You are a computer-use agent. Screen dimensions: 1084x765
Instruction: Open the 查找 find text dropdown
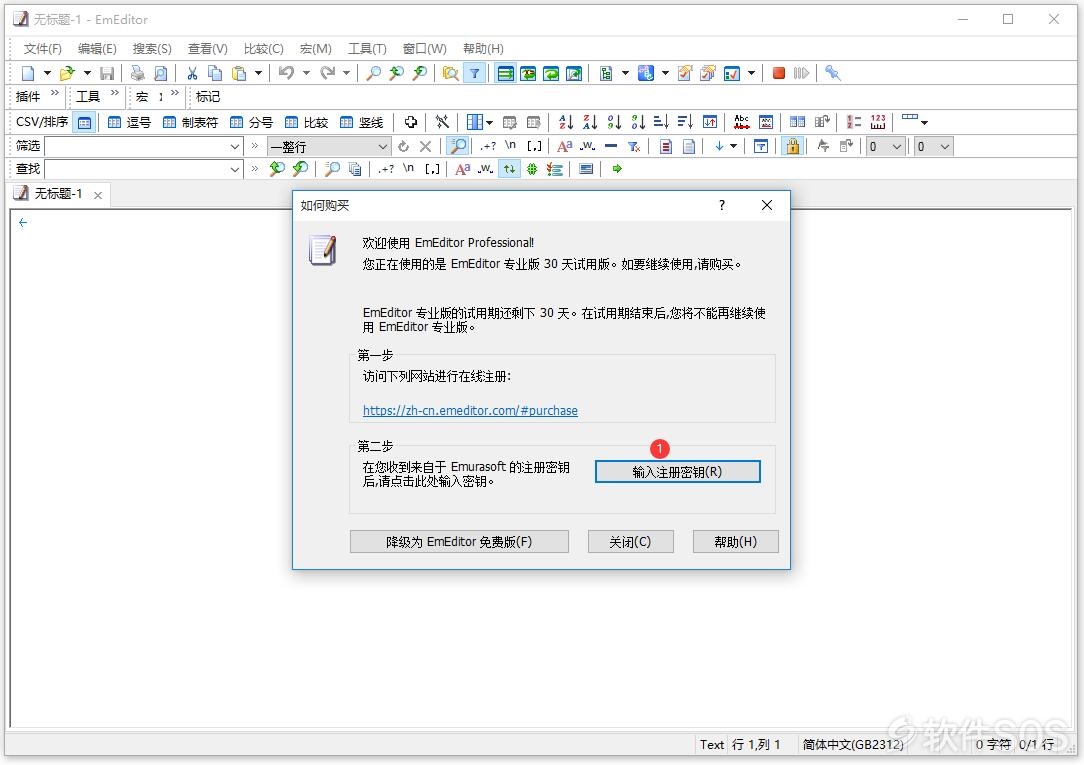[234, 169]
